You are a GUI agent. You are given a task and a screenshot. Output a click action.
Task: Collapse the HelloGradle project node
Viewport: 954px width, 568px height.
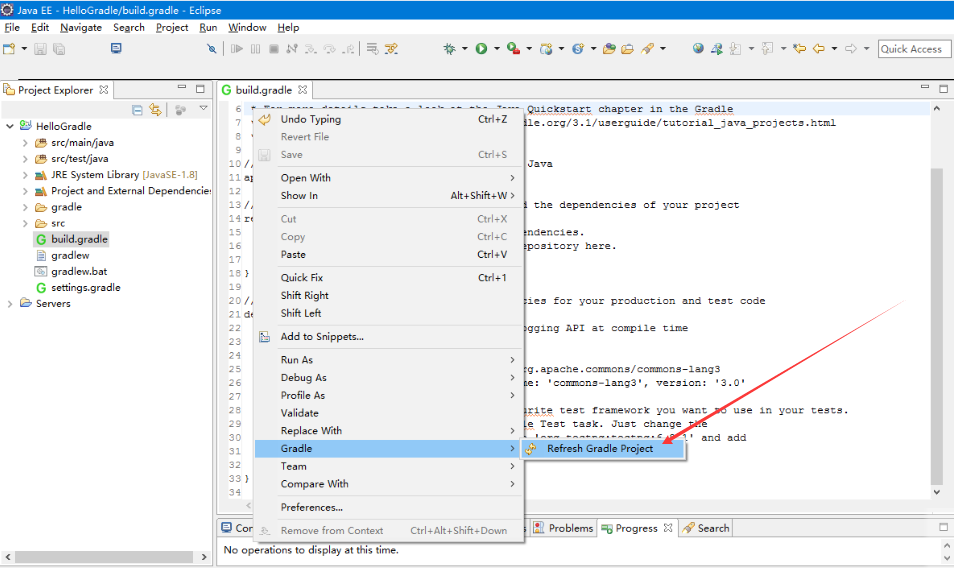[x=10, y=126]
